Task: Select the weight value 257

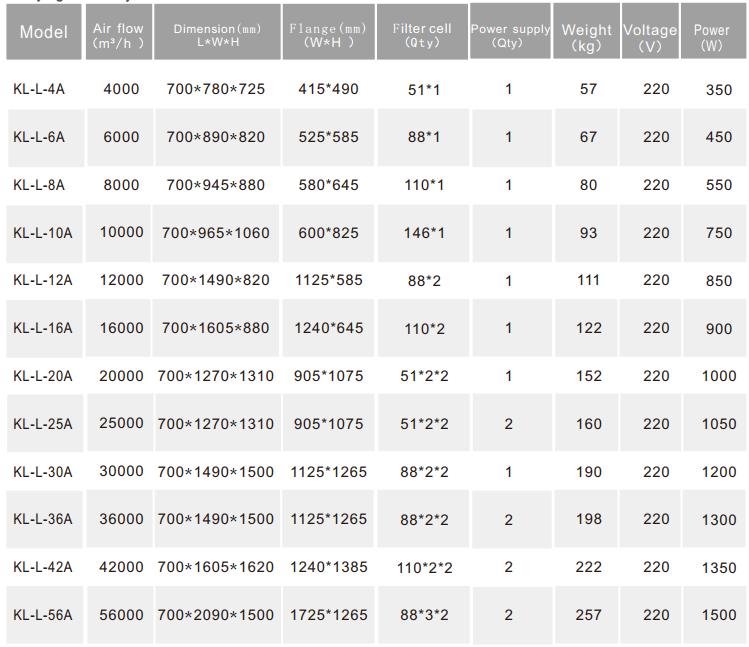Action: (x=589, y=616)
